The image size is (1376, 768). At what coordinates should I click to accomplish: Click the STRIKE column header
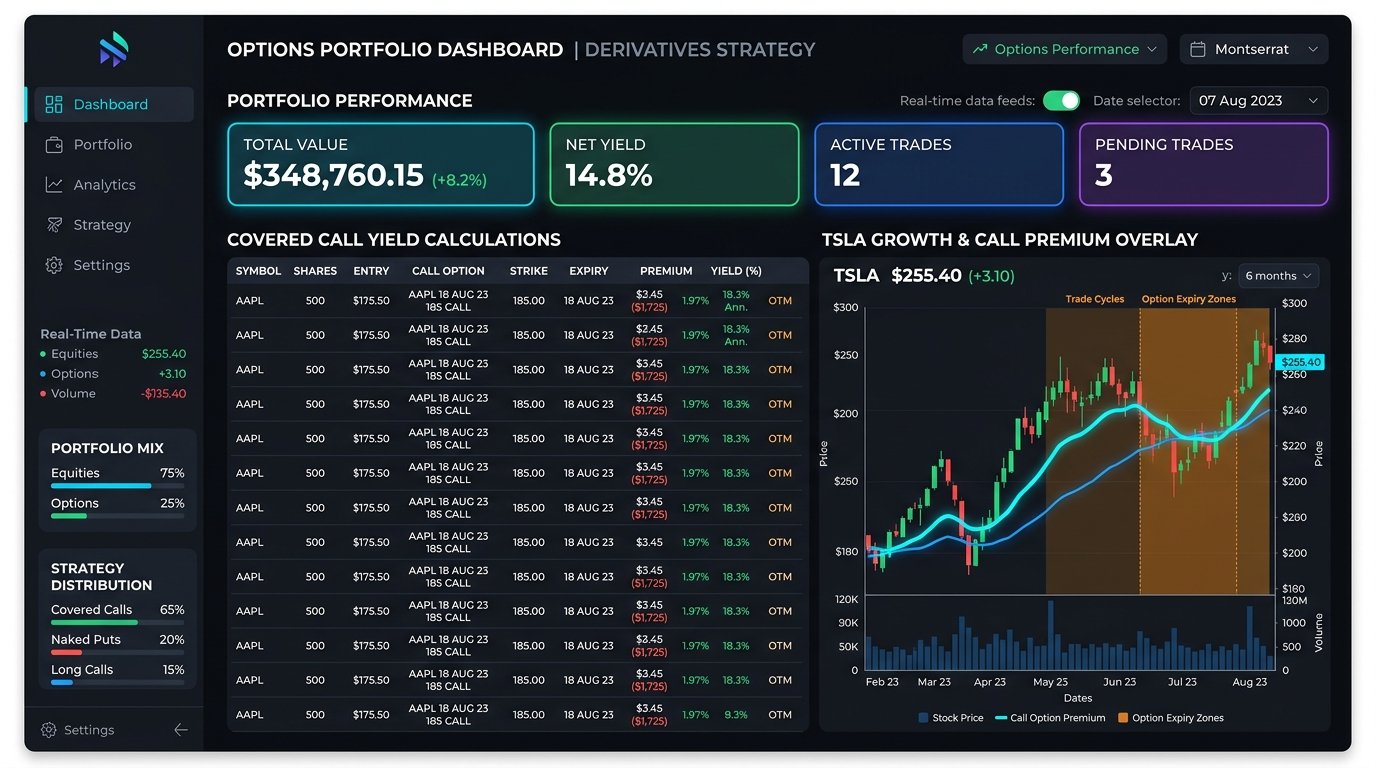[529, 271]
